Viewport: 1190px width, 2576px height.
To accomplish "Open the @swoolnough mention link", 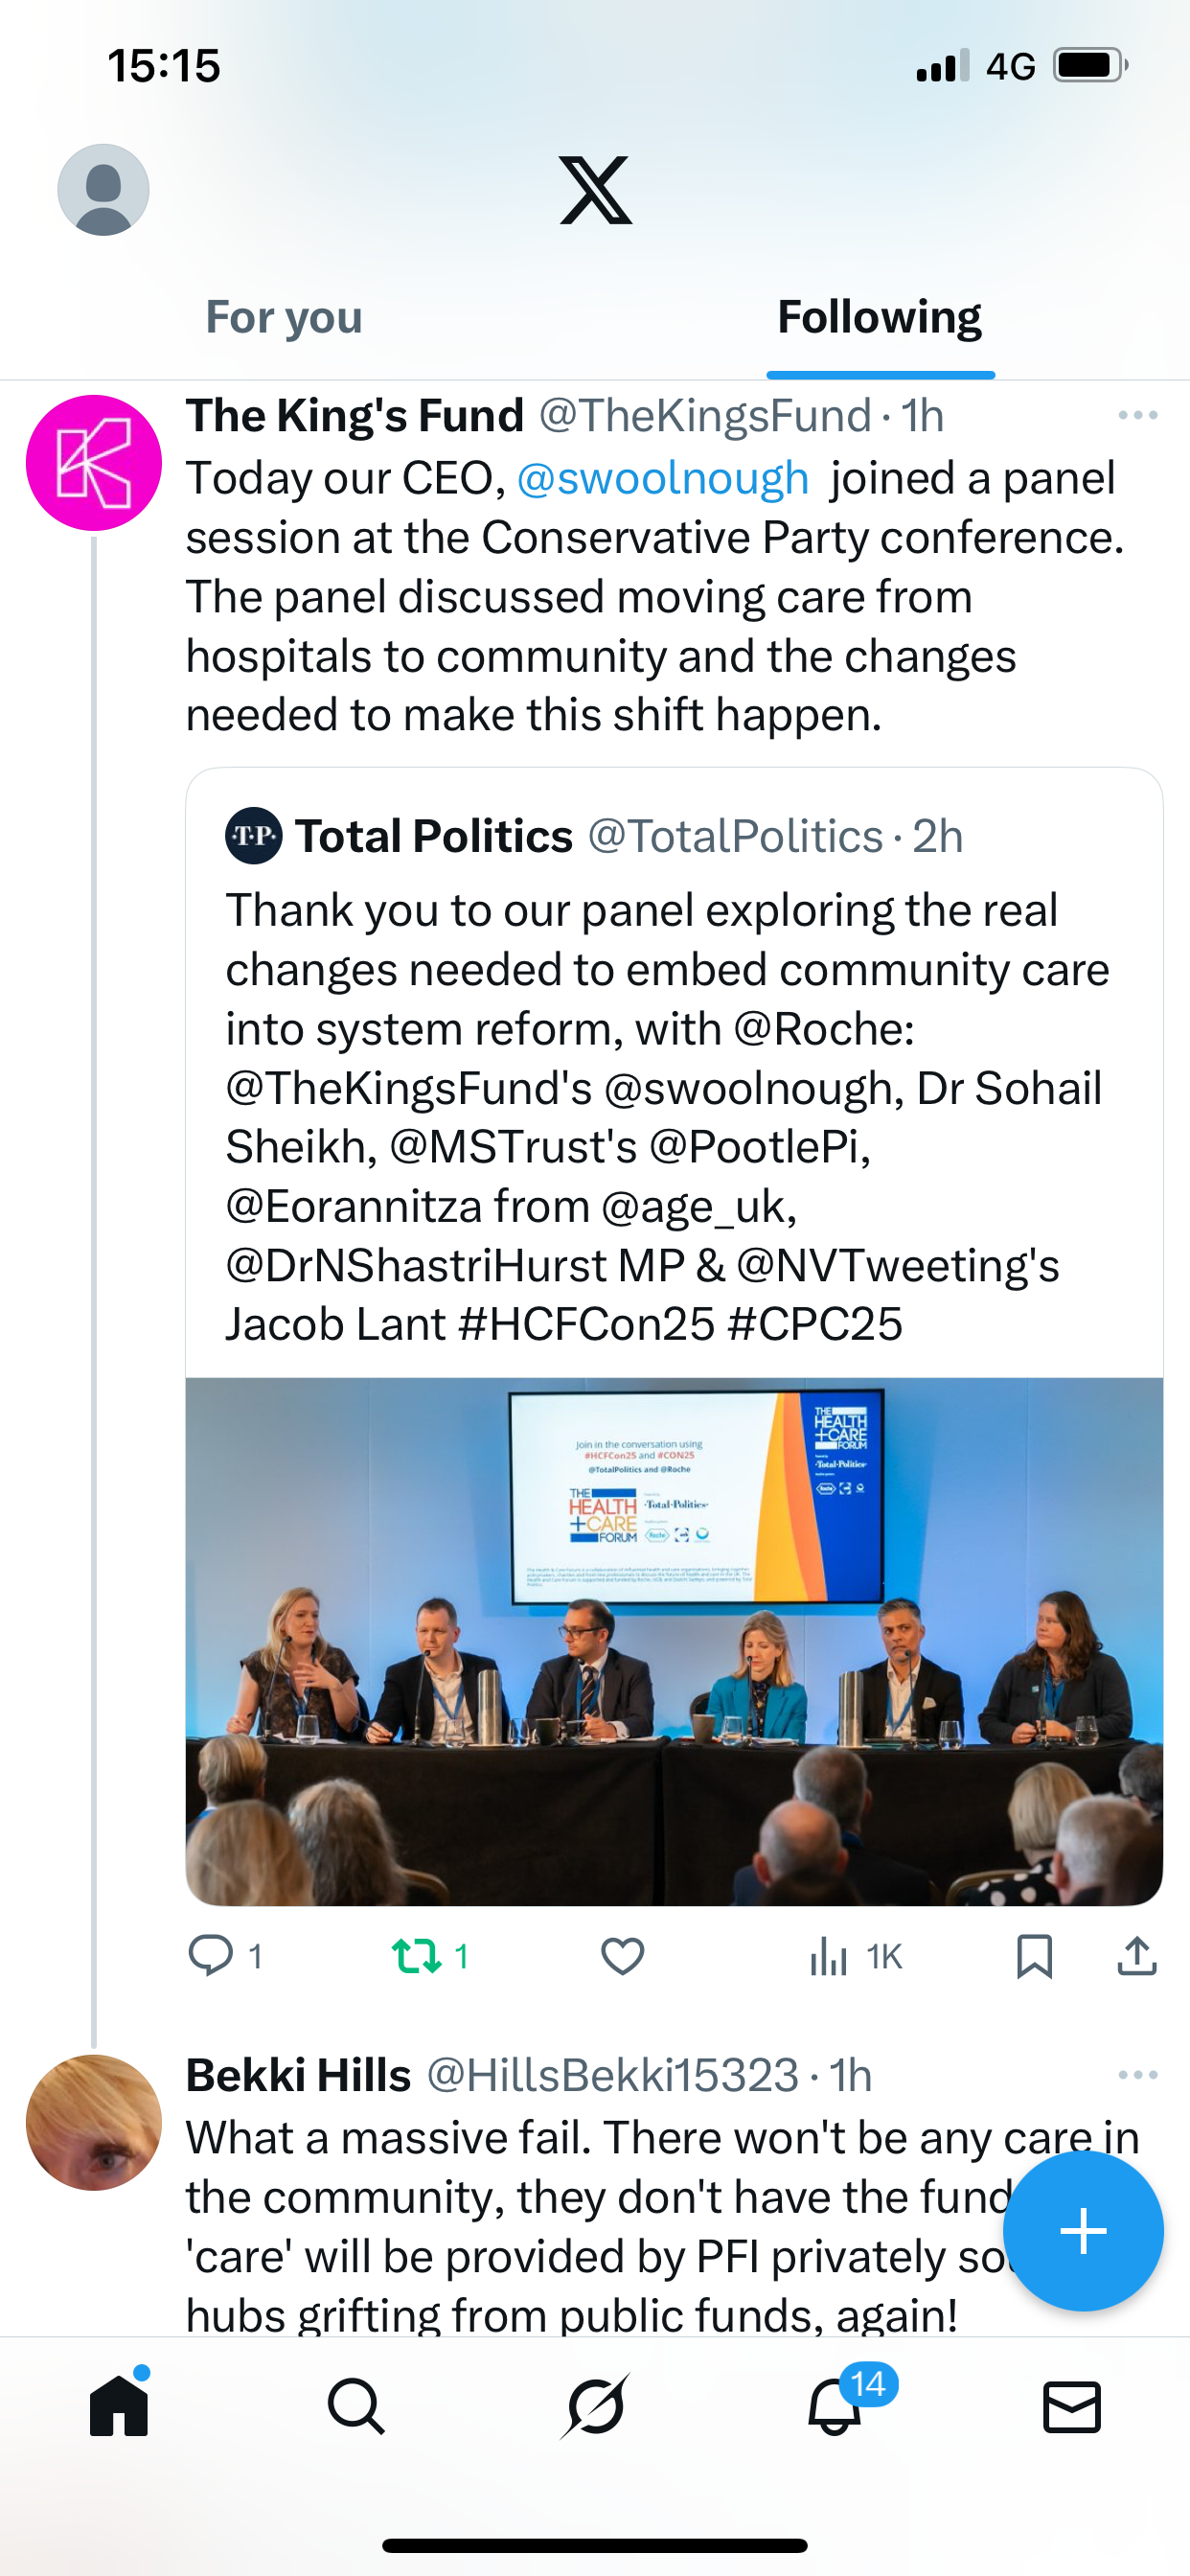I will coord(662,479).
